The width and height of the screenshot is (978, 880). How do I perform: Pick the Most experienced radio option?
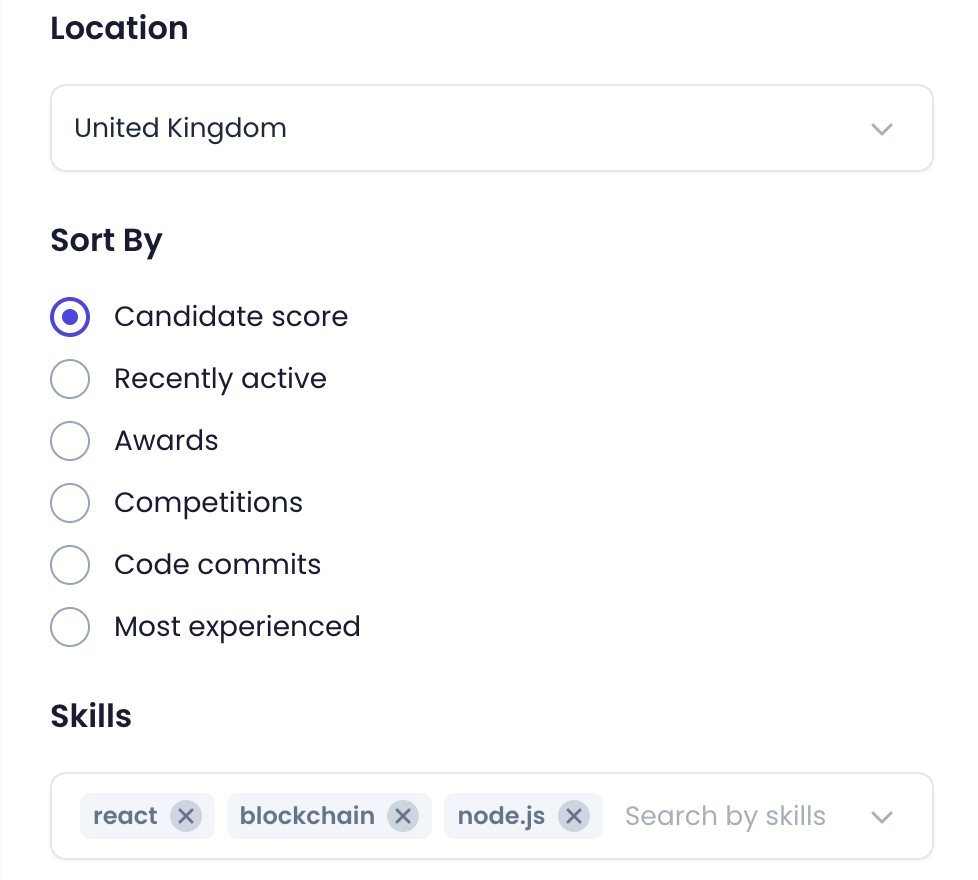[70, 627]
